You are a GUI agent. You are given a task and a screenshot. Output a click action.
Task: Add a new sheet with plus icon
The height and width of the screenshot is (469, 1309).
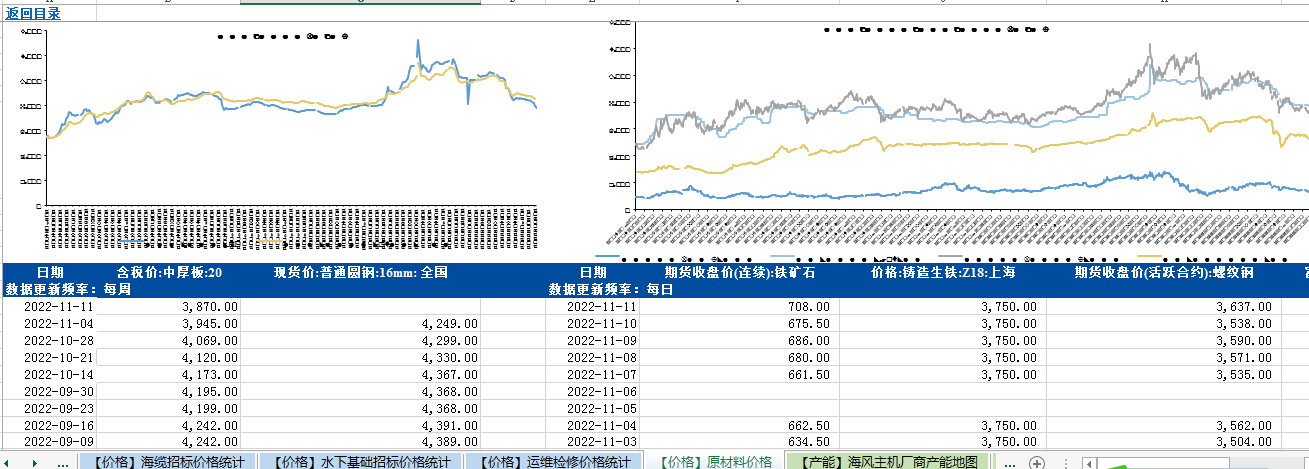[1038, 462]
